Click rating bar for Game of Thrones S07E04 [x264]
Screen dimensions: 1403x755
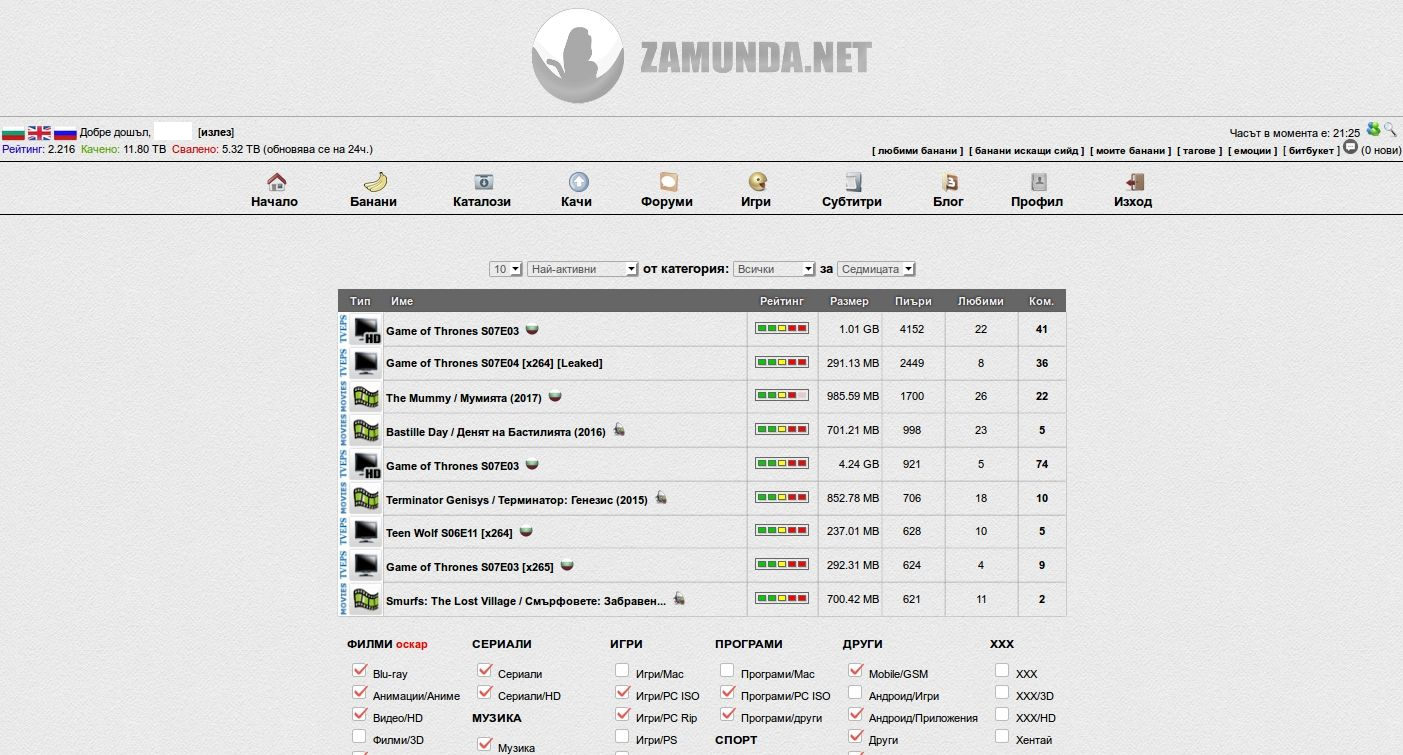click(782, 362)
